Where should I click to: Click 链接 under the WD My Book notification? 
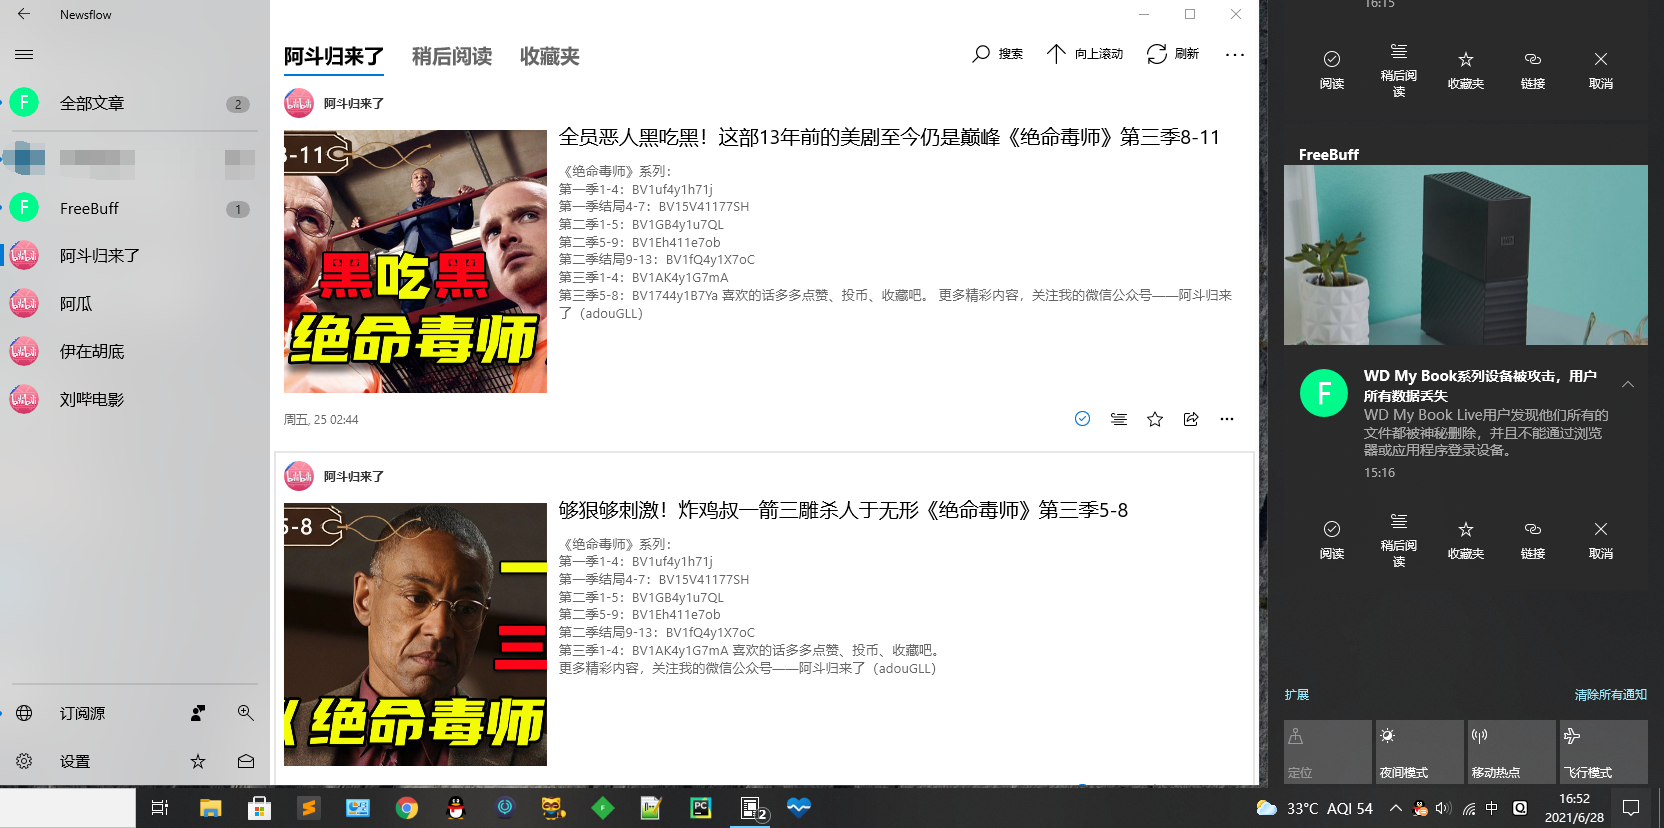click(x=1533, y=540)
